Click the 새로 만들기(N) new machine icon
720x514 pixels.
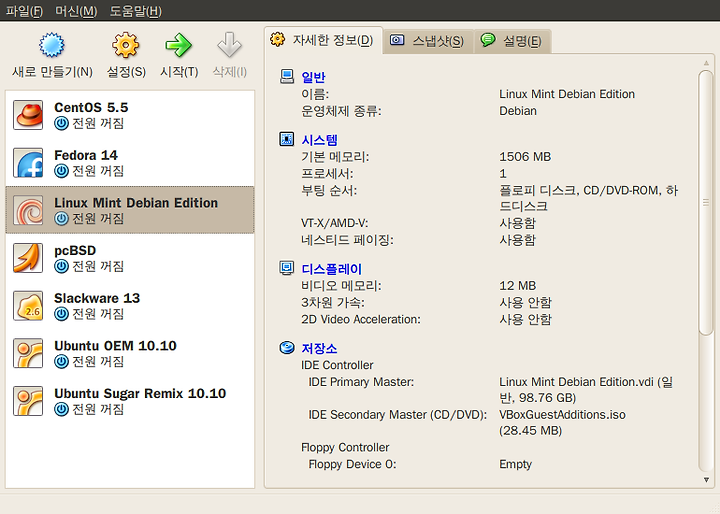tap(52, 45)
